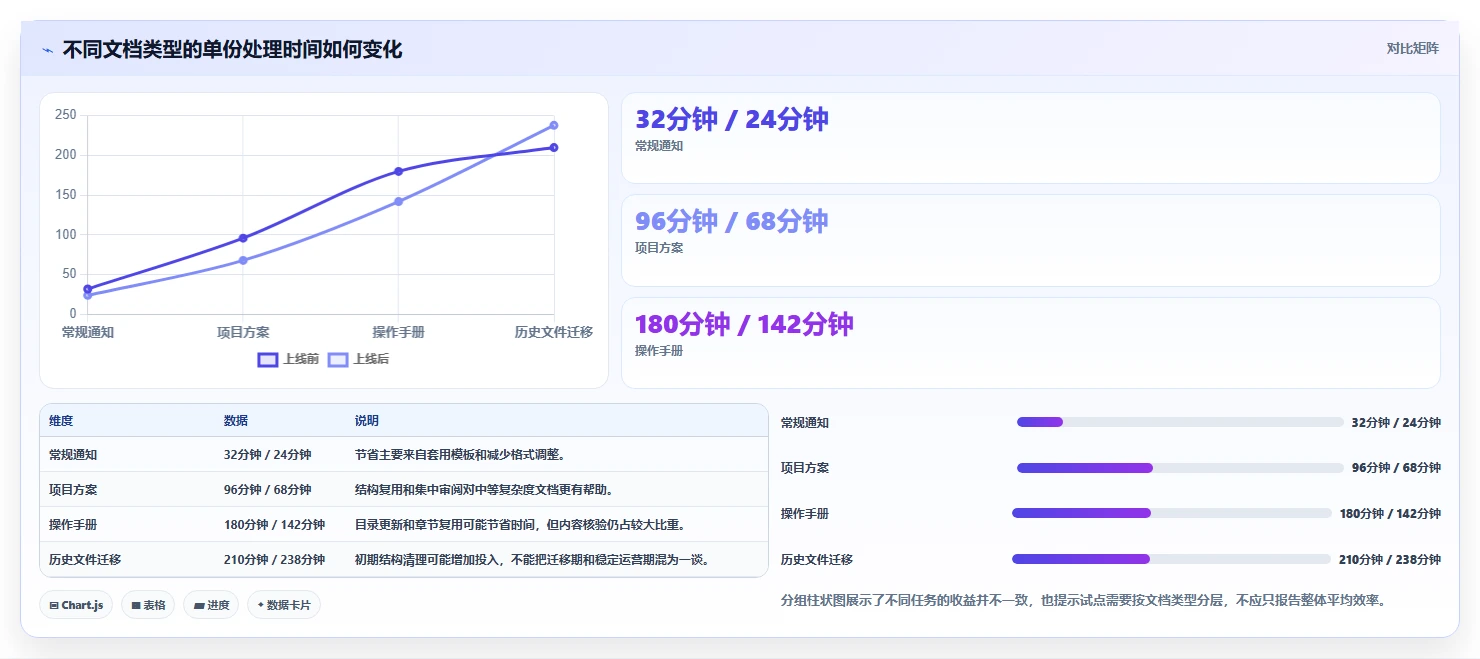Click the 项目方案 progress bar

pyautogui.click(x=1180, y=468)
